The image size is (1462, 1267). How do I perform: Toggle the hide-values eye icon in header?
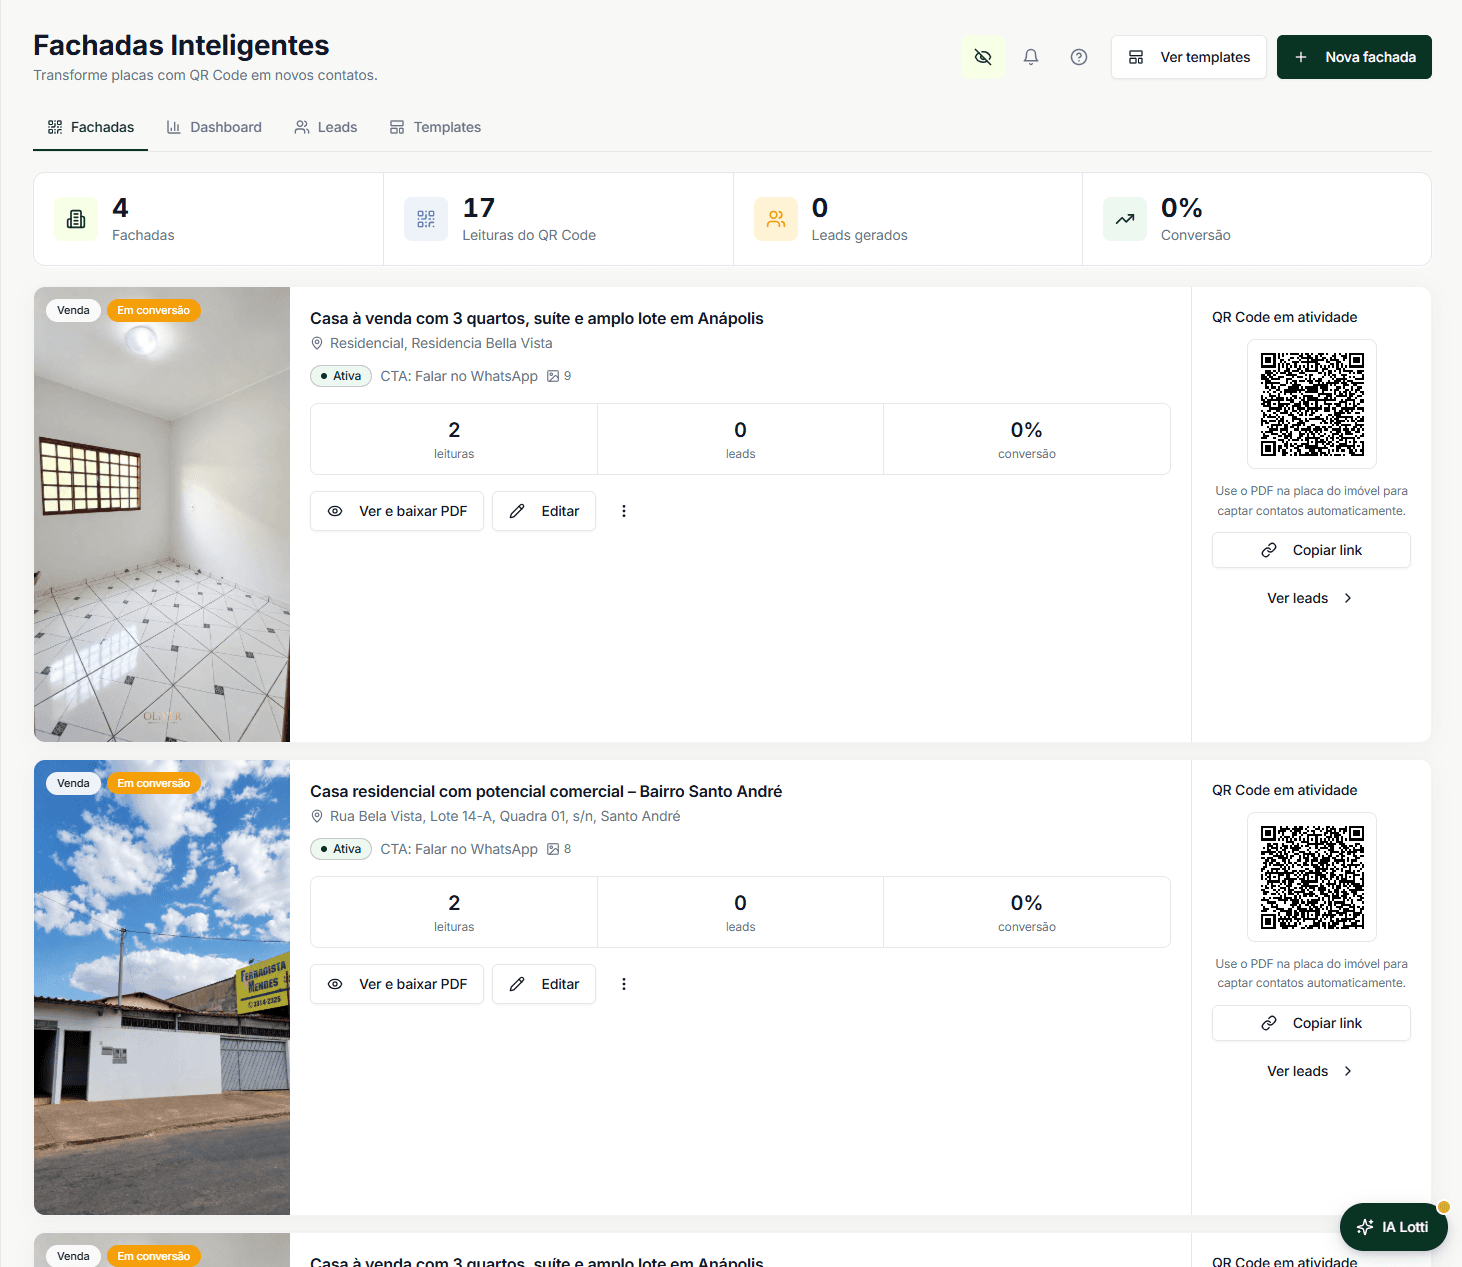click(983, 57)
